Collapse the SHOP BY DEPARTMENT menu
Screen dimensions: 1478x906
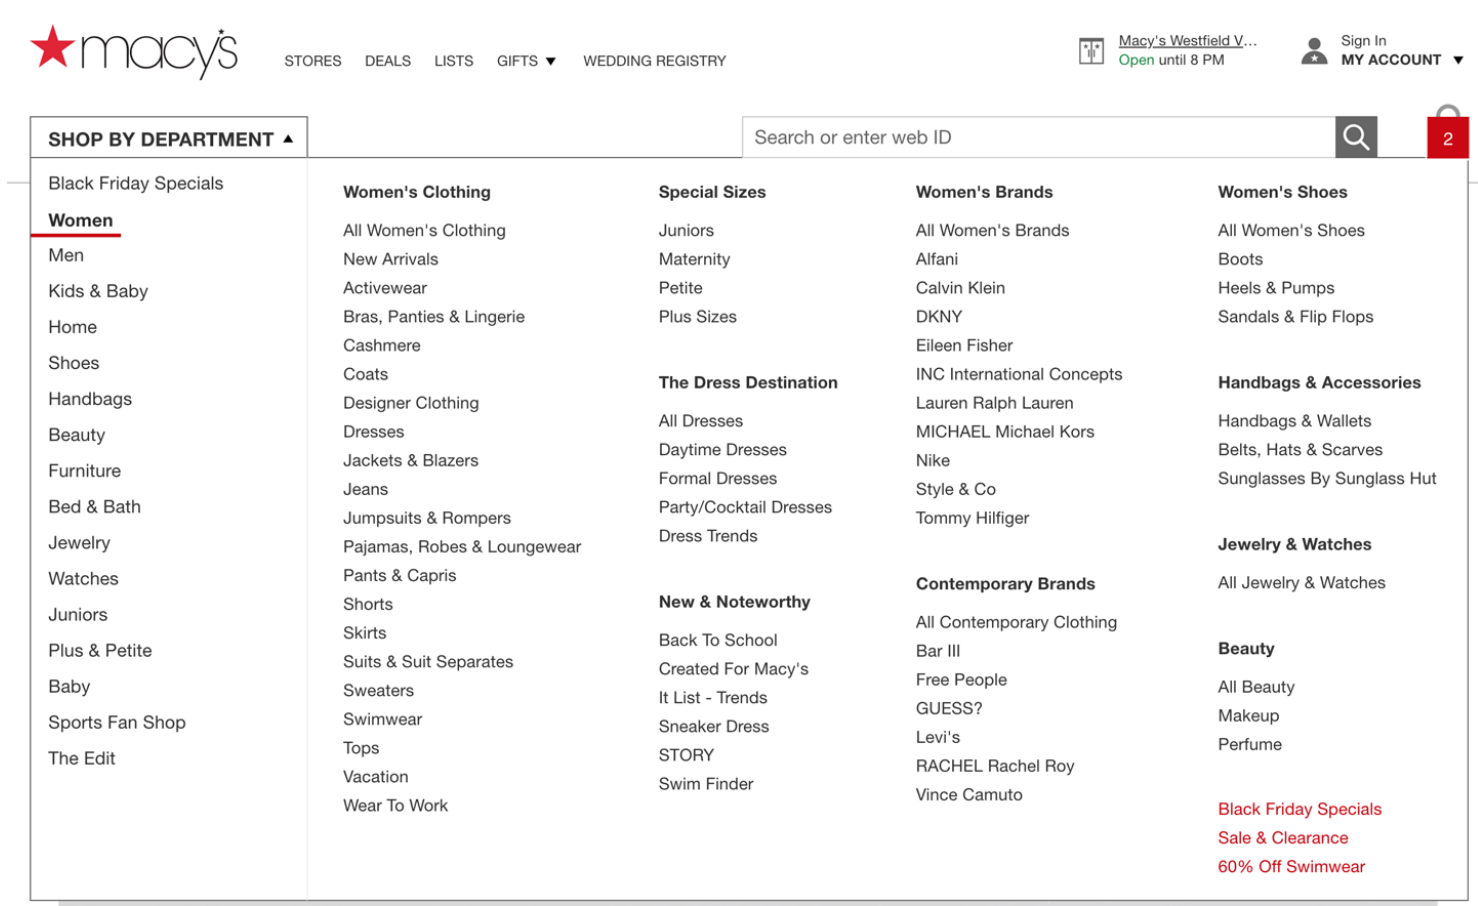tap(169, 138)
